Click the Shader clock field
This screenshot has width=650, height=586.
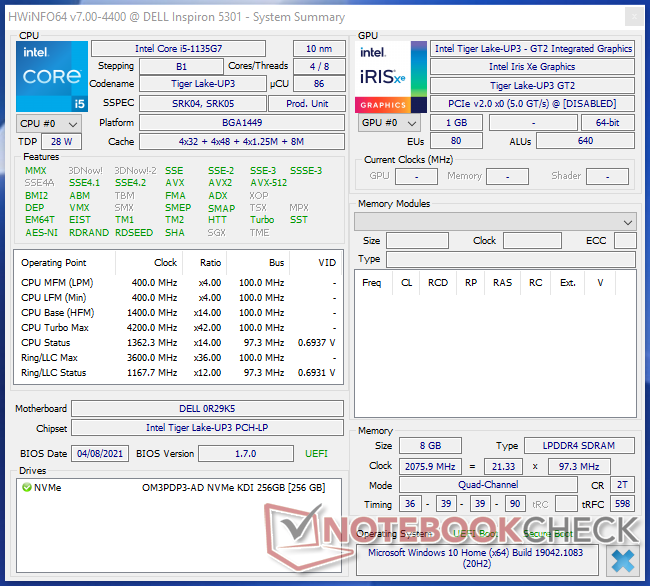pos(608,176)
